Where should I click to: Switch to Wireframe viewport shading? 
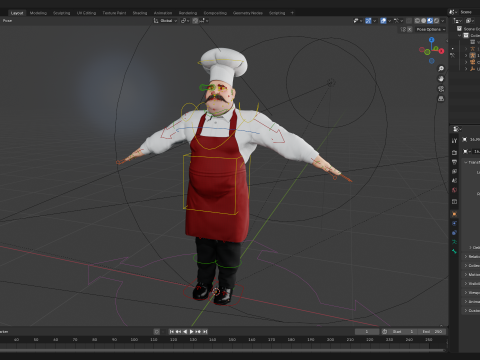point(417,21)
